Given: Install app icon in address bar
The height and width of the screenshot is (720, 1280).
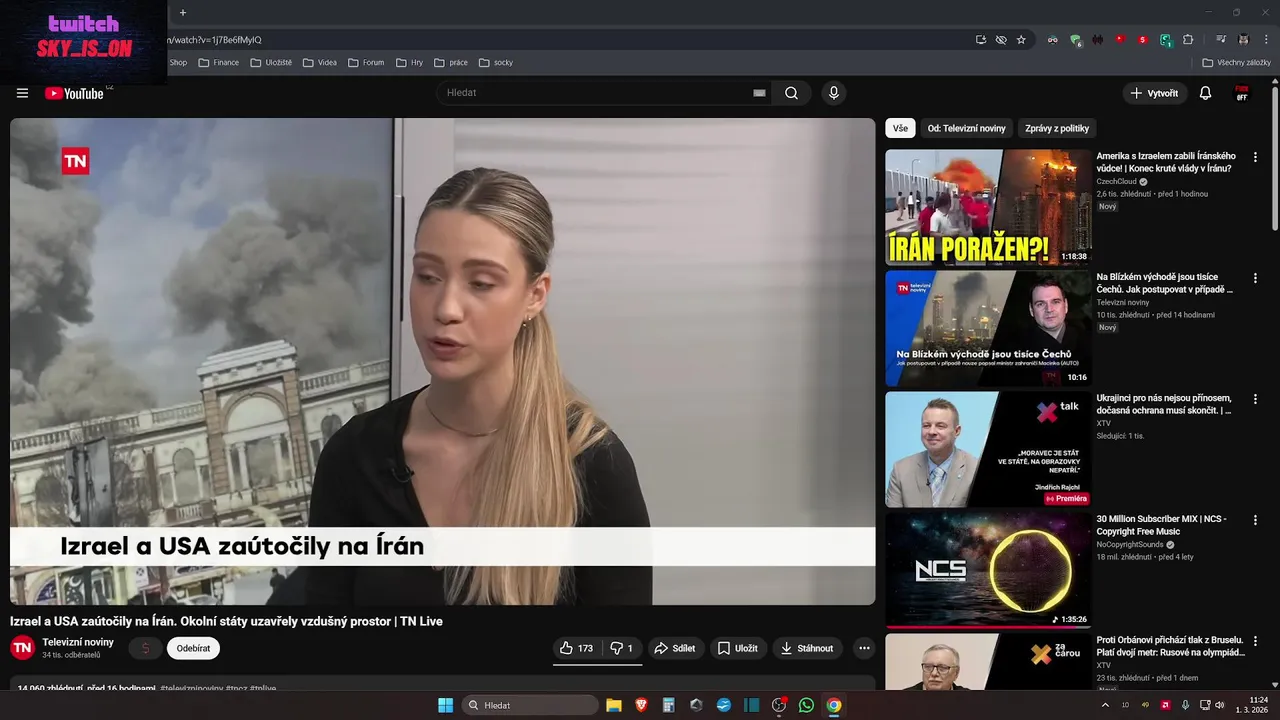Looking at the screenshot, I should point(981,40).
